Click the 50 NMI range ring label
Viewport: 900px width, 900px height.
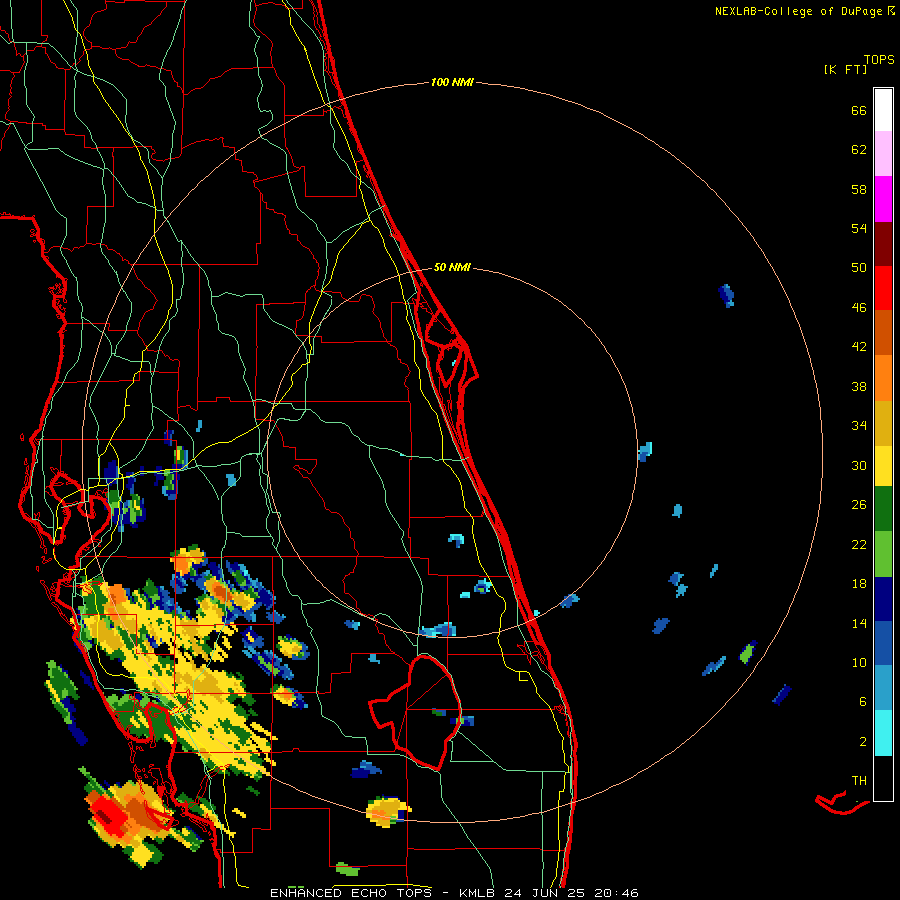[452, 267]
